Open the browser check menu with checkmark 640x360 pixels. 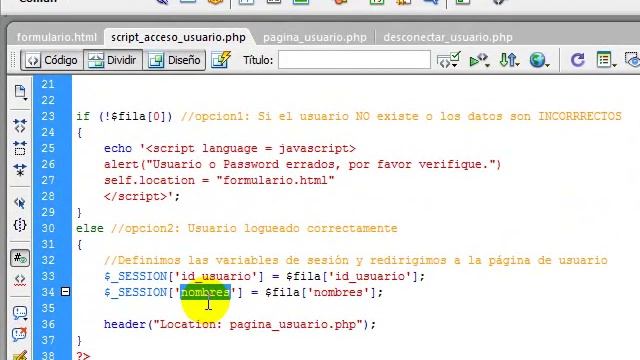pos(449,60)
